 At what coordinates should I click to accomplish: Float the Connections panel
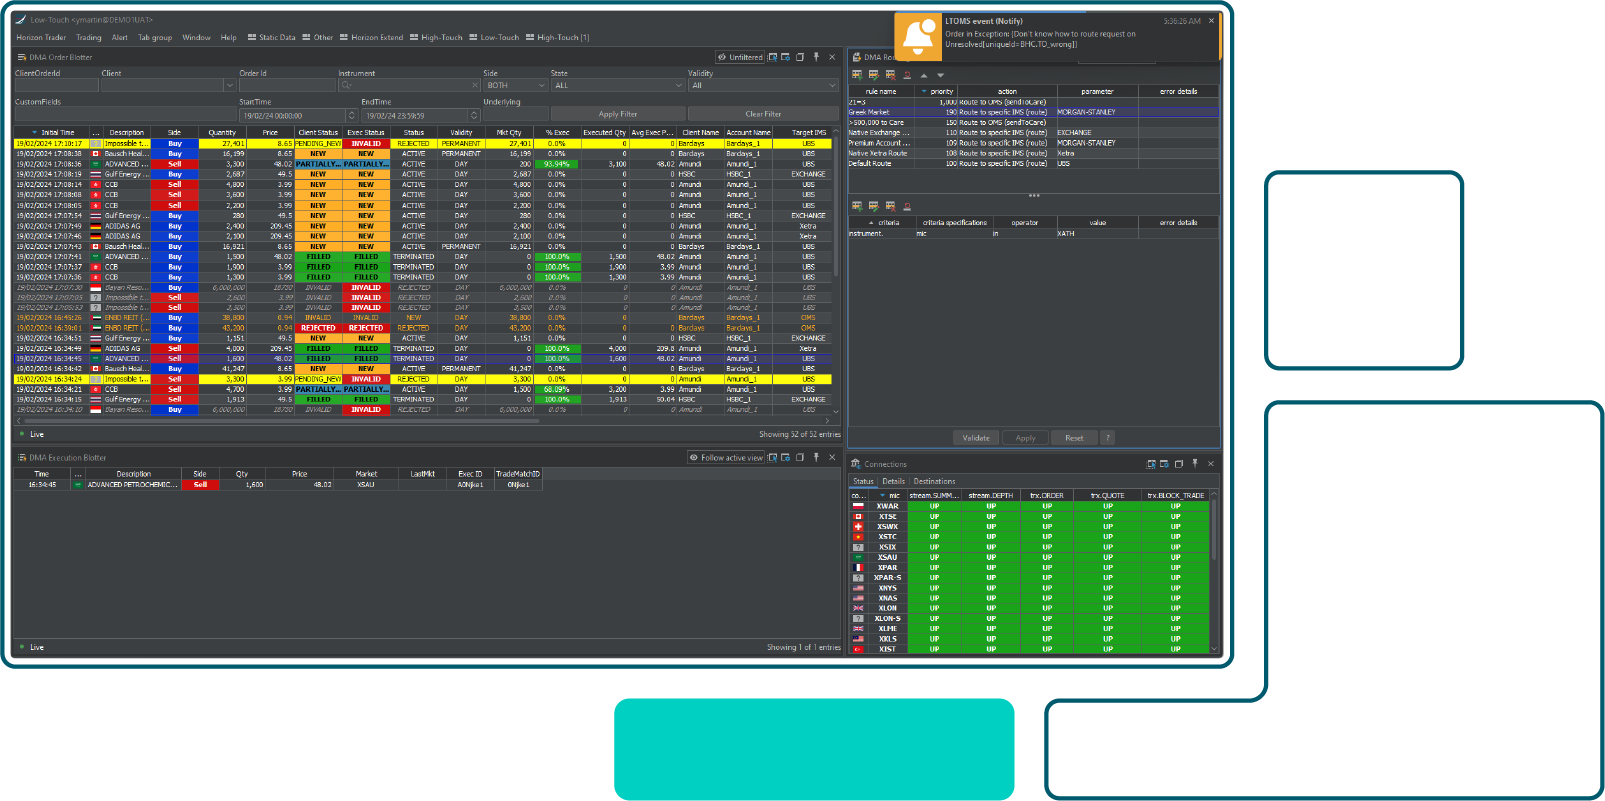[x=1179, y=464]
